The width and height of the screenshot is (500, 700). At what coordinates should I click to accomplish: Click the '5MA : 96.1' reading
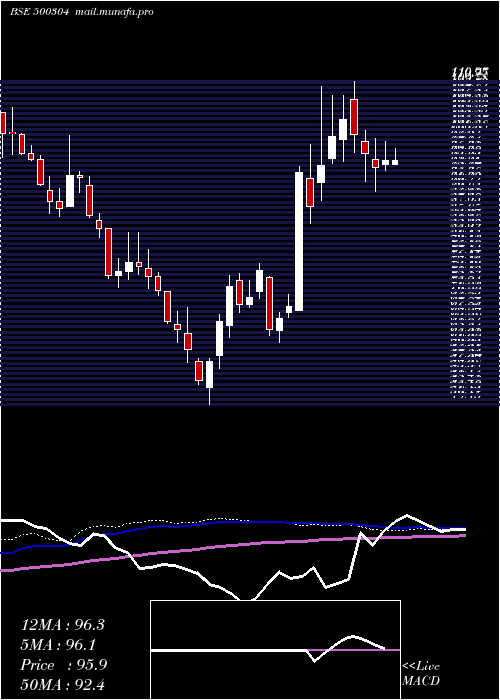pyautogui.click(x=59, y=645)
